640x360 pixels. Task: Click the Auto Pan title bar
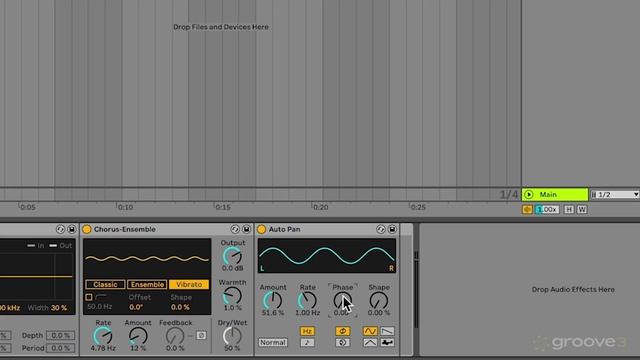327,229
